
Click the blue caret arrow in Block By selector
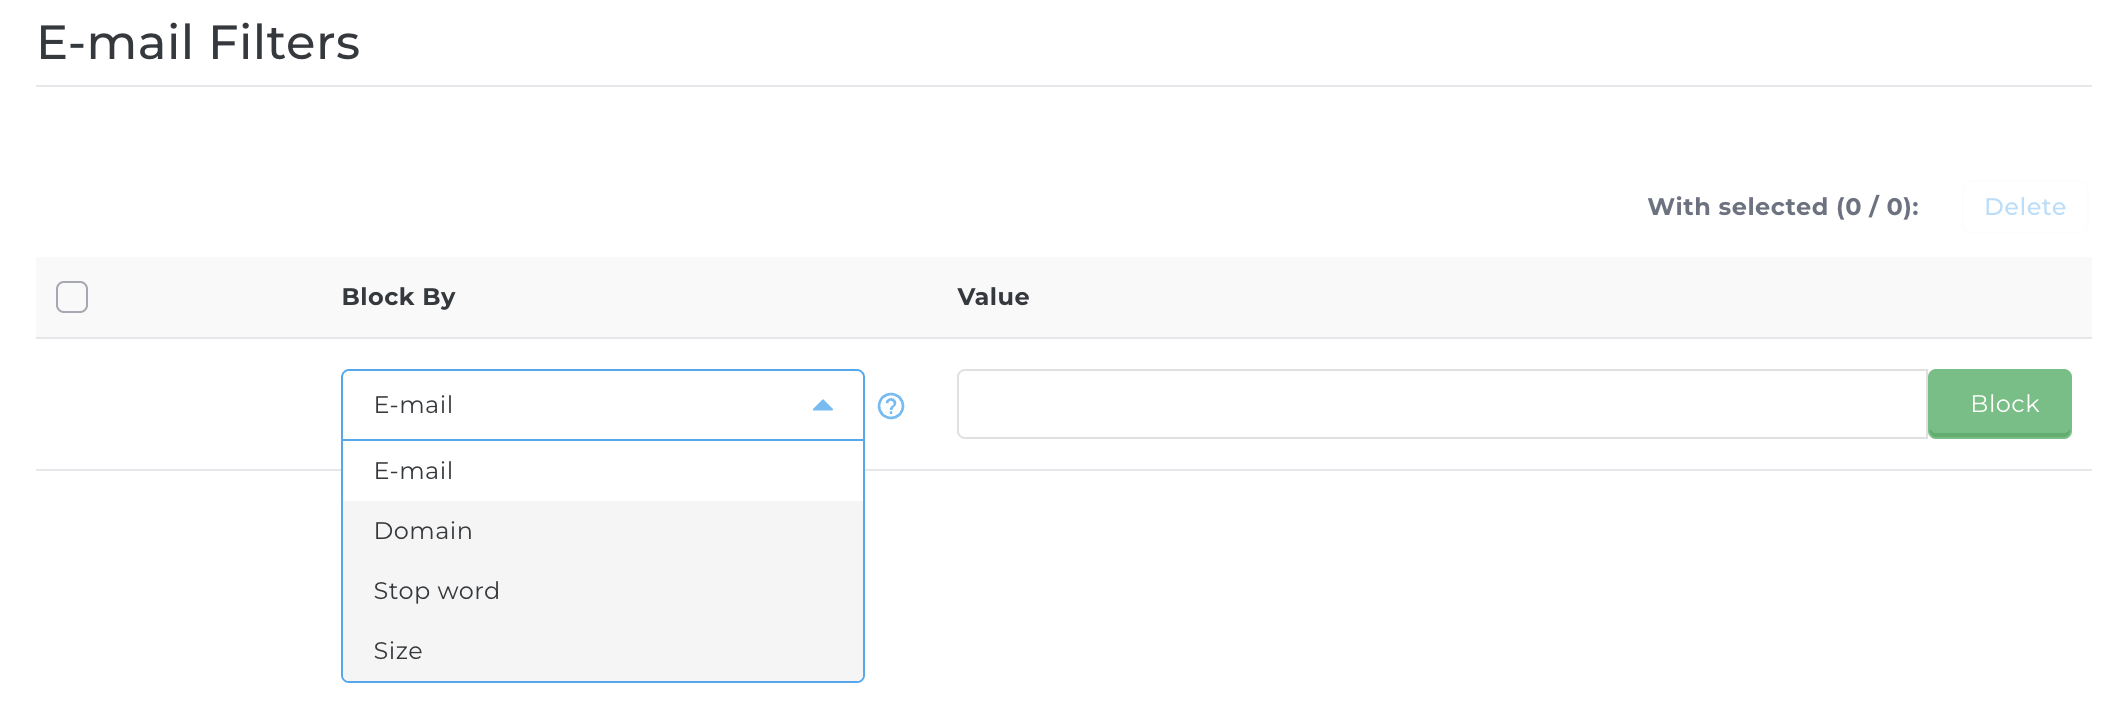pos(823,405)
